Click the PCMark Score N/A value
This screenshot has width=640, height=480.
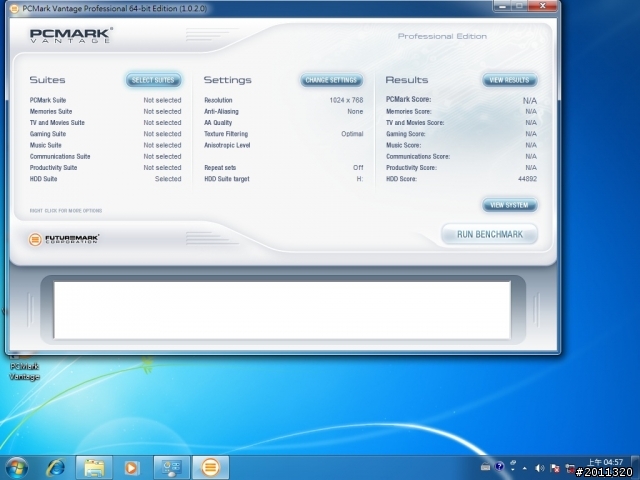(x=530, y=100)
